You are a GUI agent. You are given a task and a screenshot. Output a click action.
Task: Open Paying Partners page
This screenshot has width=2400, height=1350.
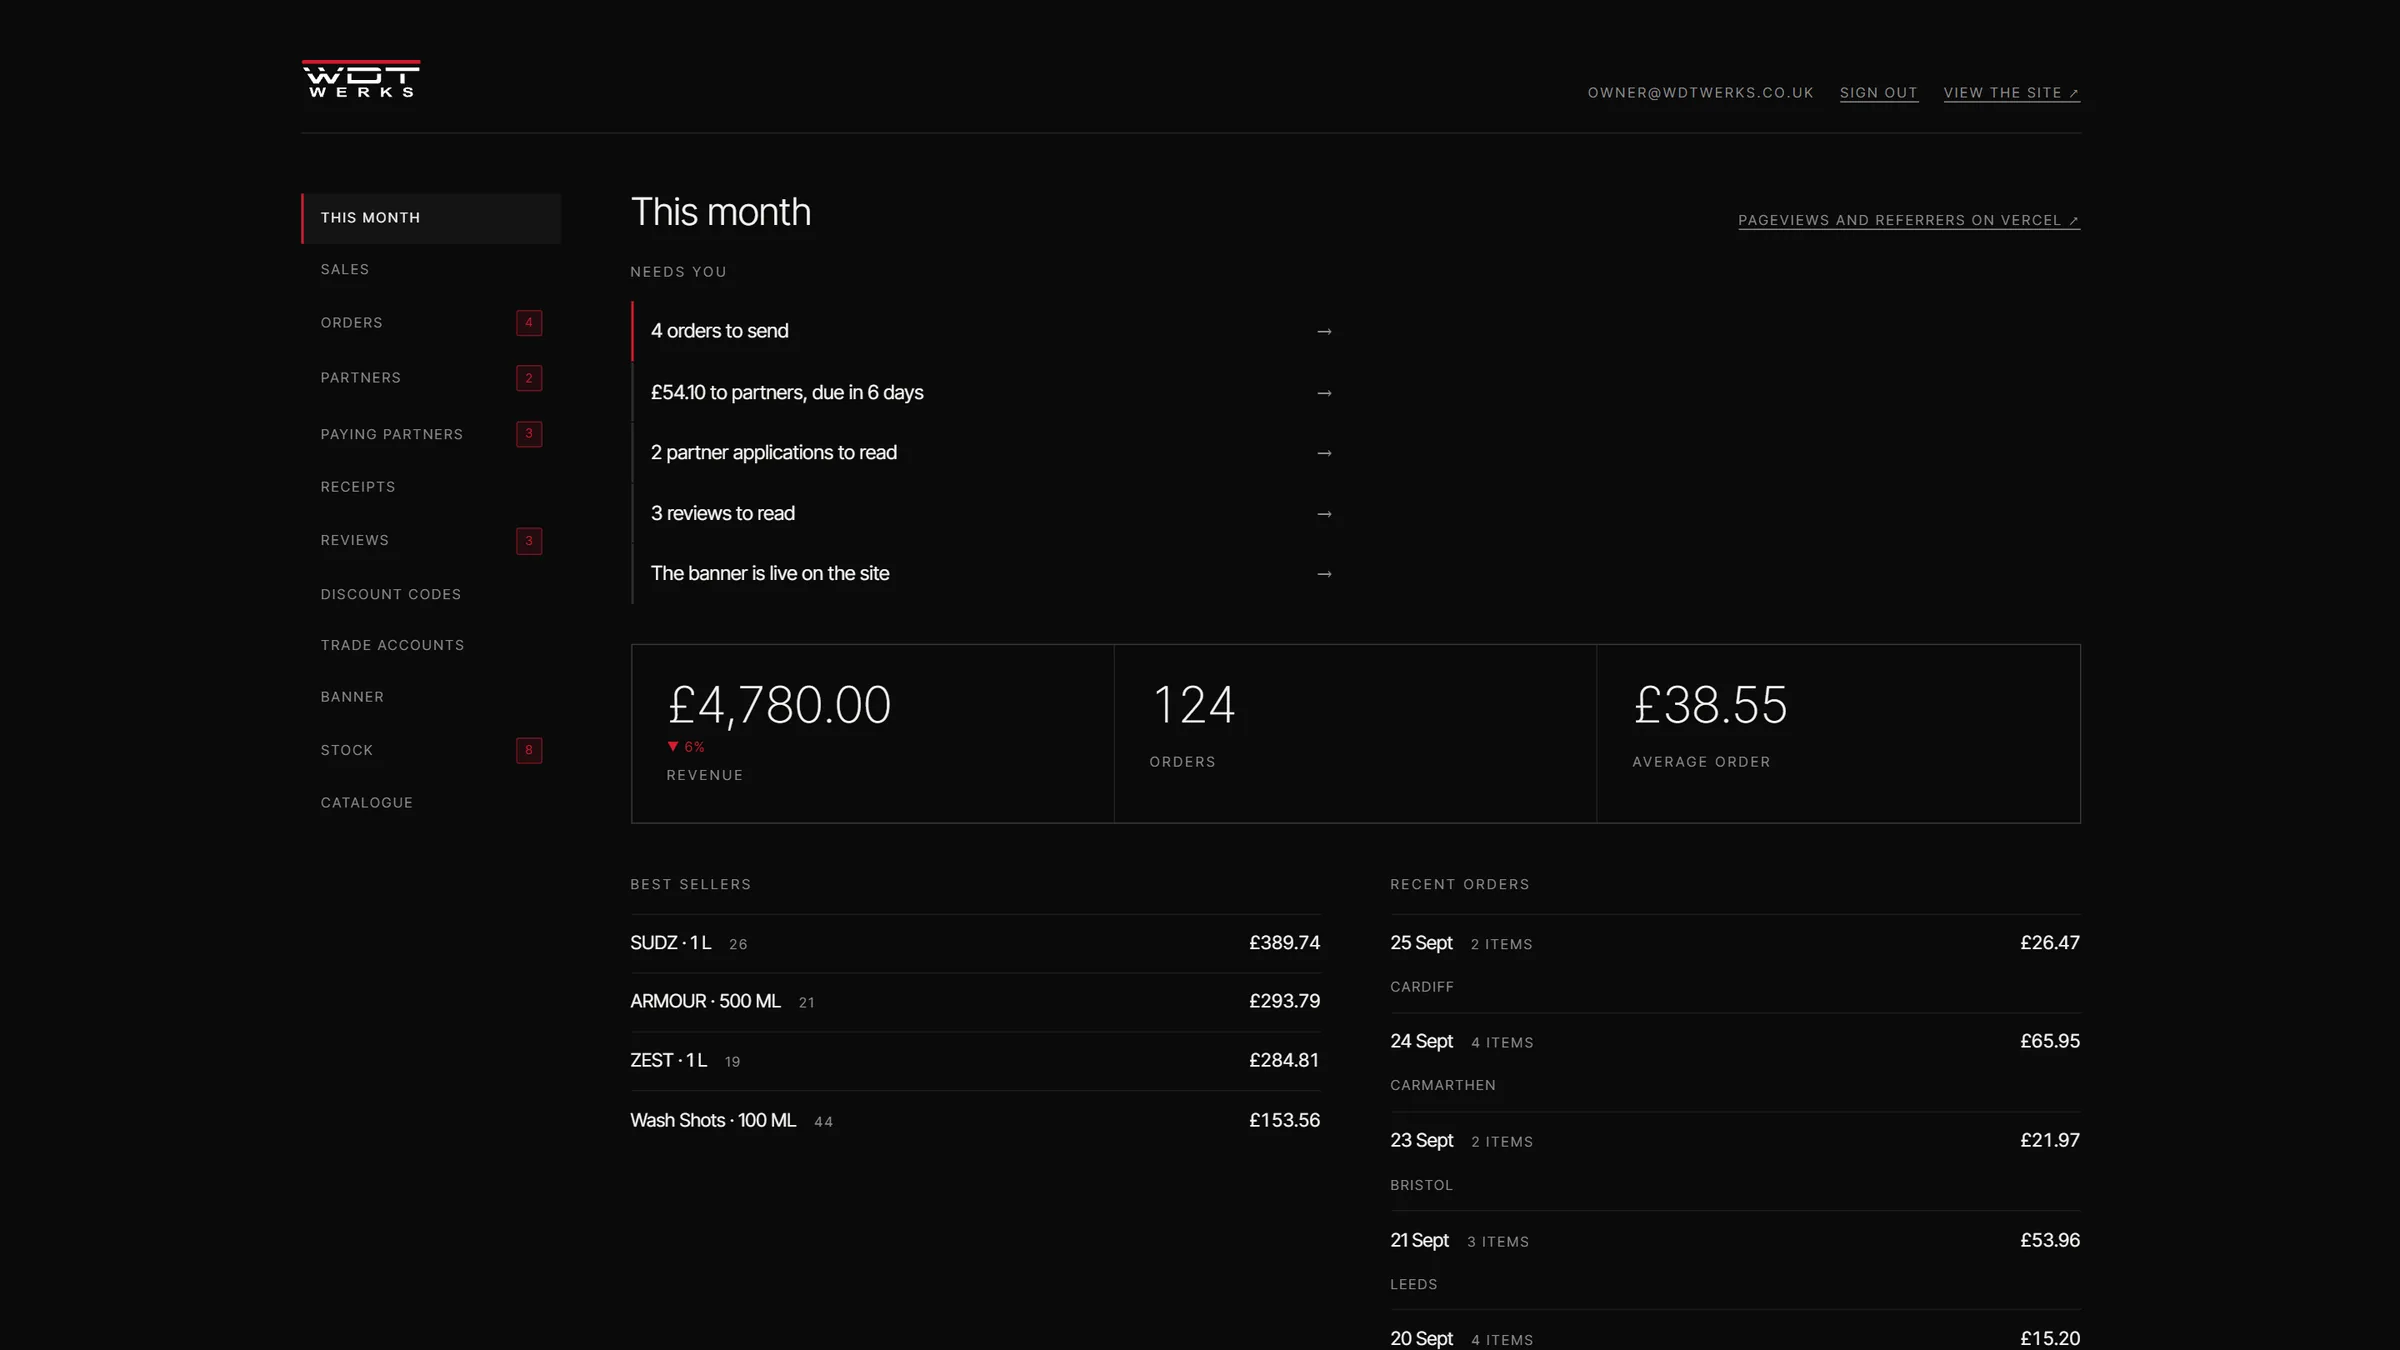431,434
